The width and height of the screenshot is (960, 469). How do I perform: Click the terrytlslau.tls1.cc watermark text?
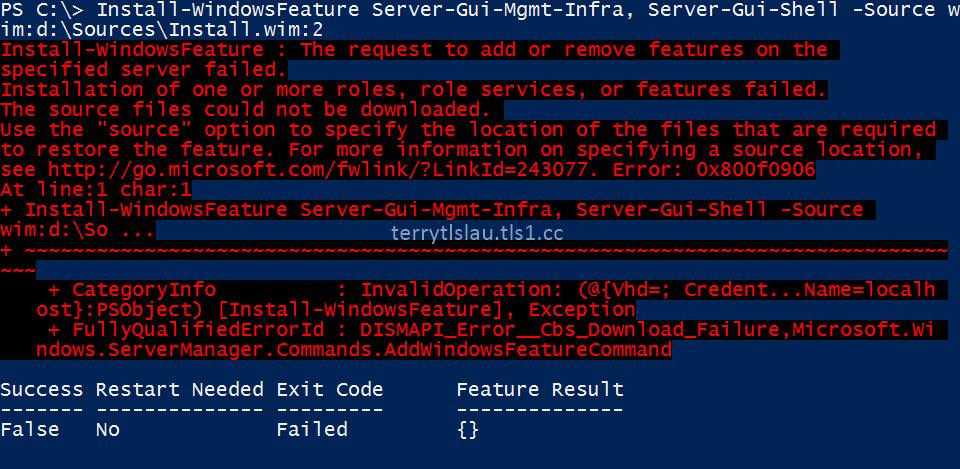tap(477, 233)
